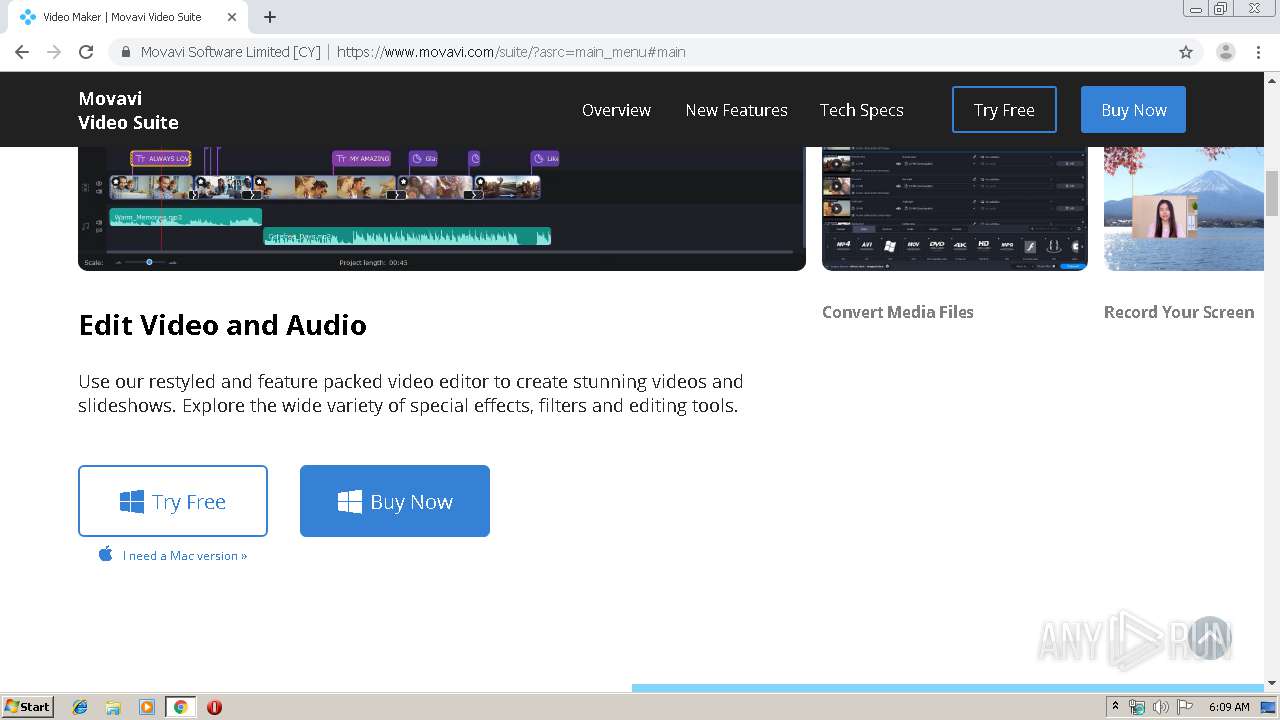The image size is (1280, 720).
Task: Click the Windows logo in Try Free button
Action: coord(132,502)
